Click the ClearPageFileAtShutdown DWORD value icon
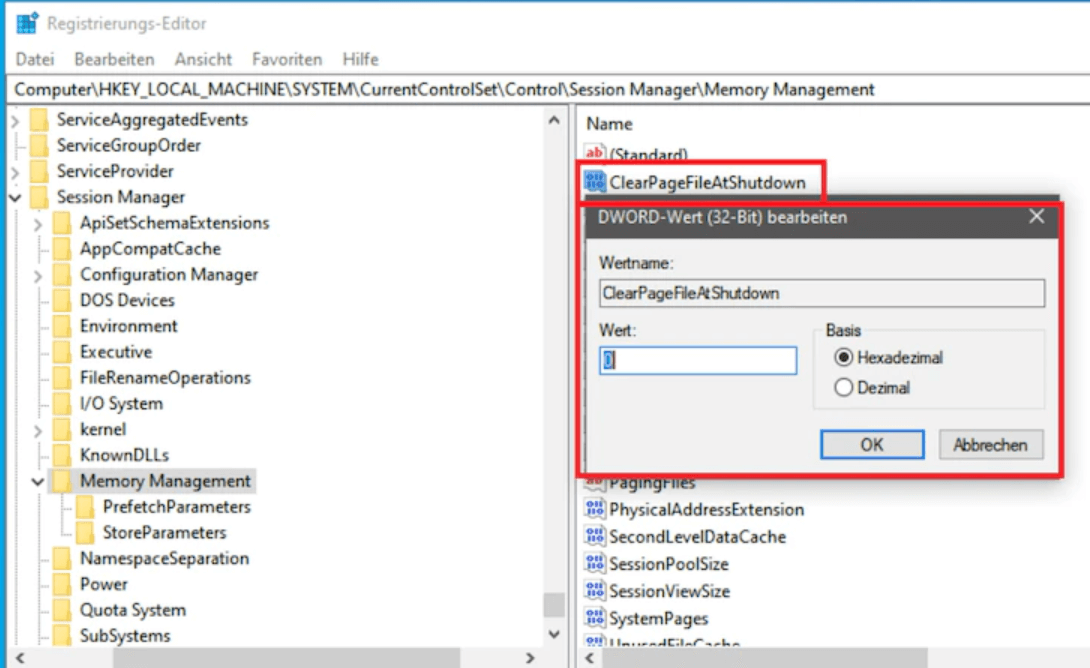This screenshot has height=668, width=1090. (595, 183)
